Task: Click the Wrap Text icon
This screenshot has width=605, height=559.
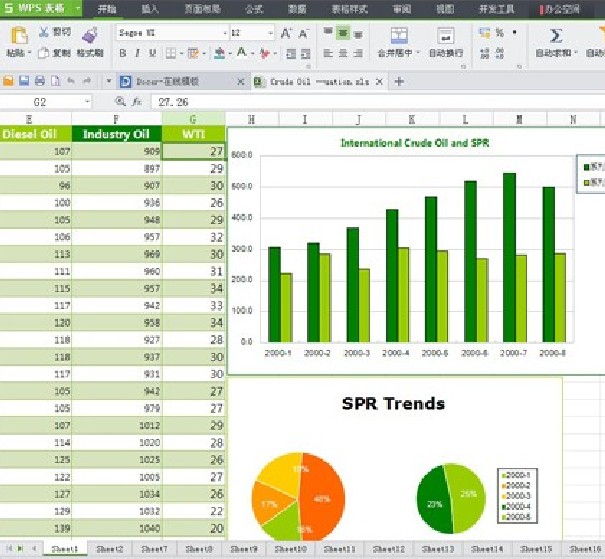Action: 446,36
